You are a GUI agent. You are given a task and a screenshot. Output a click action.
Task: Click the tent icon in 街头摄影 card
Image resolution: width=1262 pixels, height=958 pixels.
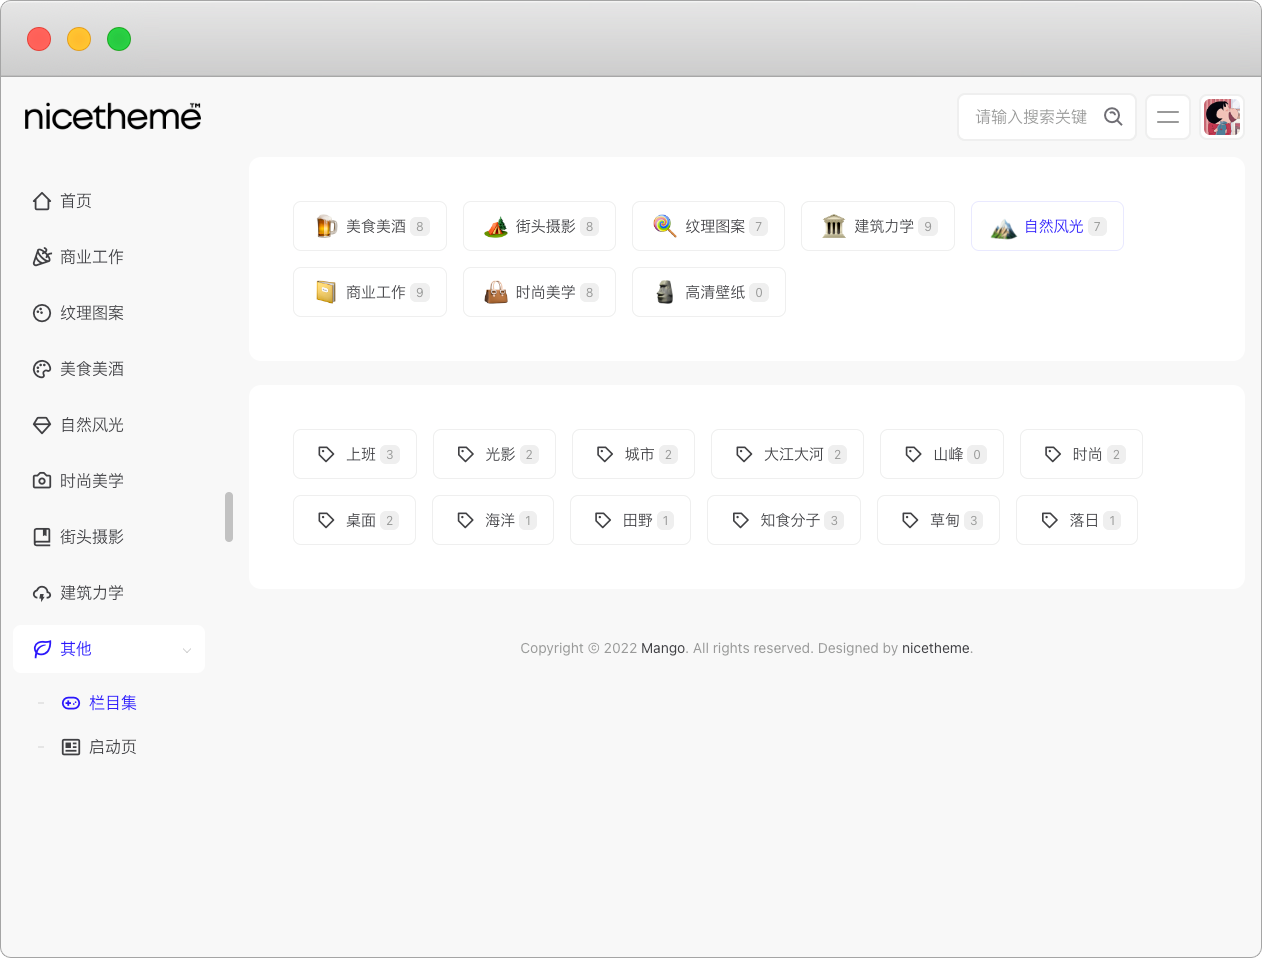[x=496, y=226]
